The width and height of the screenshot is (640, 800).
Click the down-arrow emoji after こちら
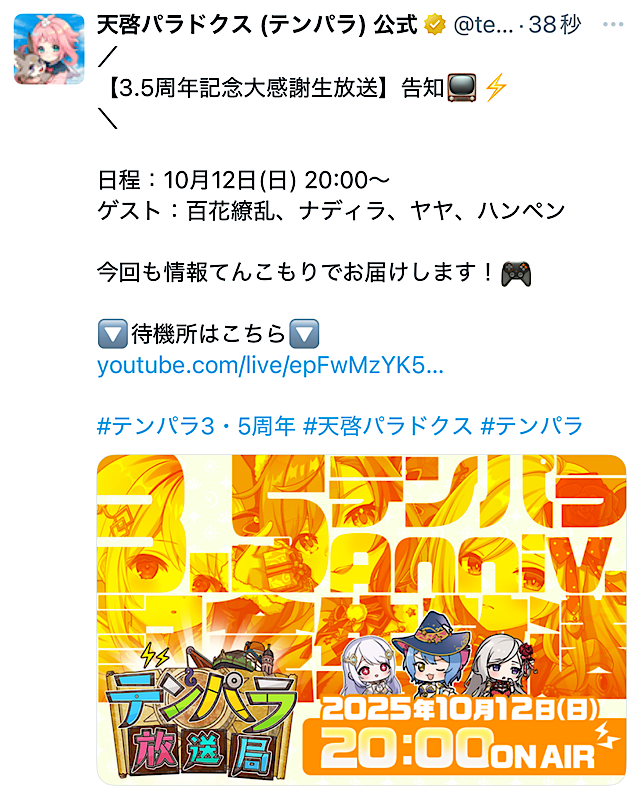click(x=304, y=334)
